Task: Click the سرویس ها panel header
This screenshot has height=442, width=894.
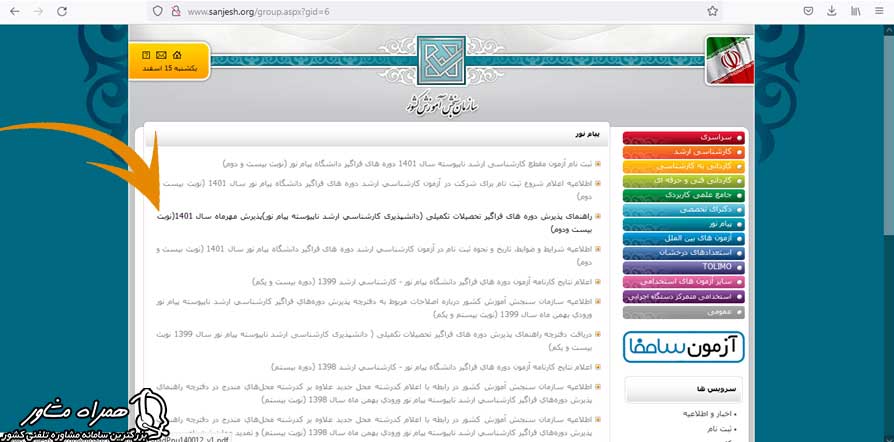Action: (684, 390)
